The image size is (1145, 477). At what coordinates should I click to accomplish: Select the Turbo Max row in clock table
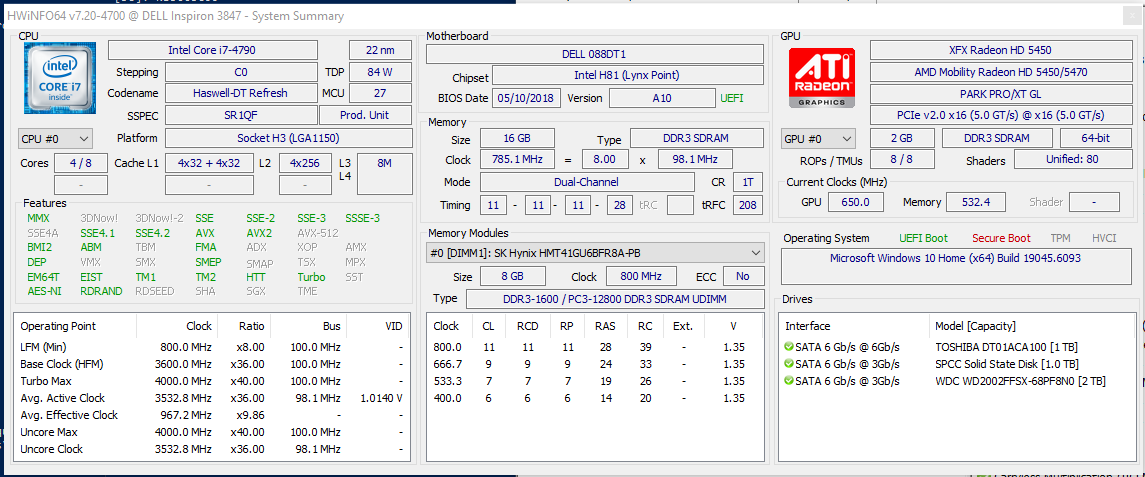click(47, 381)
